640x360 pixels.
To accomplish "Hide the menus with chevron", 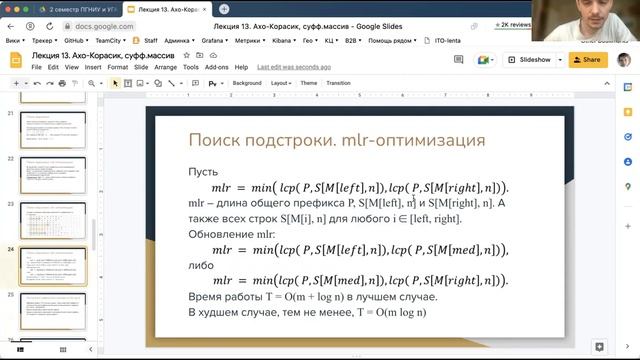I will (x=607, y=83).
